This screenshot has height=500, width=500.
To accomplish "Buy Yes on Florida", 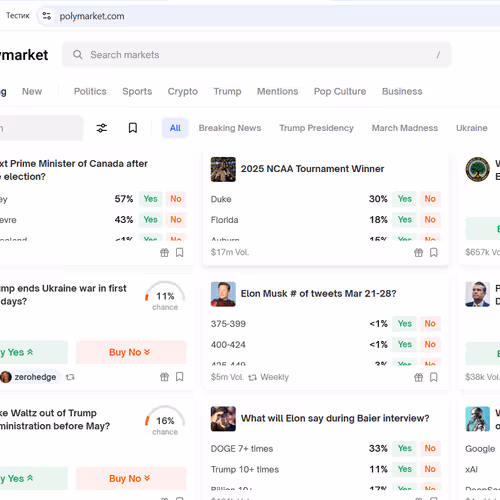I will (x=404, y=220).
